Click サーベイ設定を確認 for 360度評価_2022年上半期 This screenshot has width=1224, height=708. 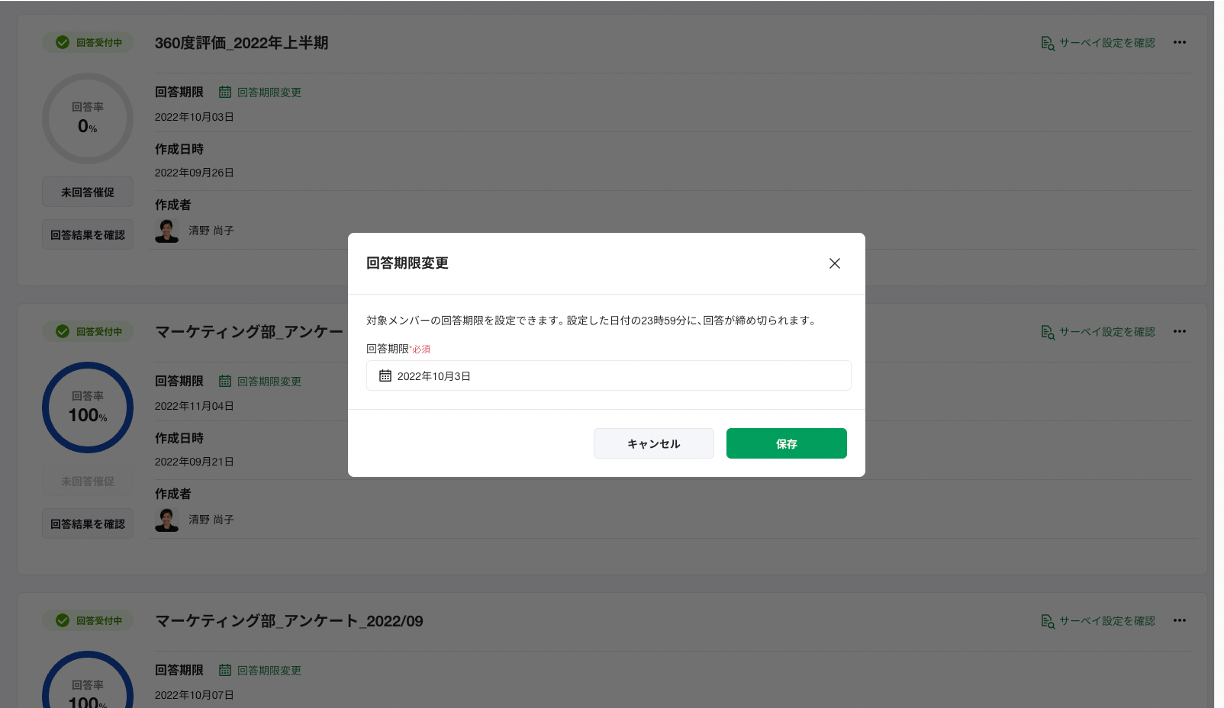[x=1097, y=43]
